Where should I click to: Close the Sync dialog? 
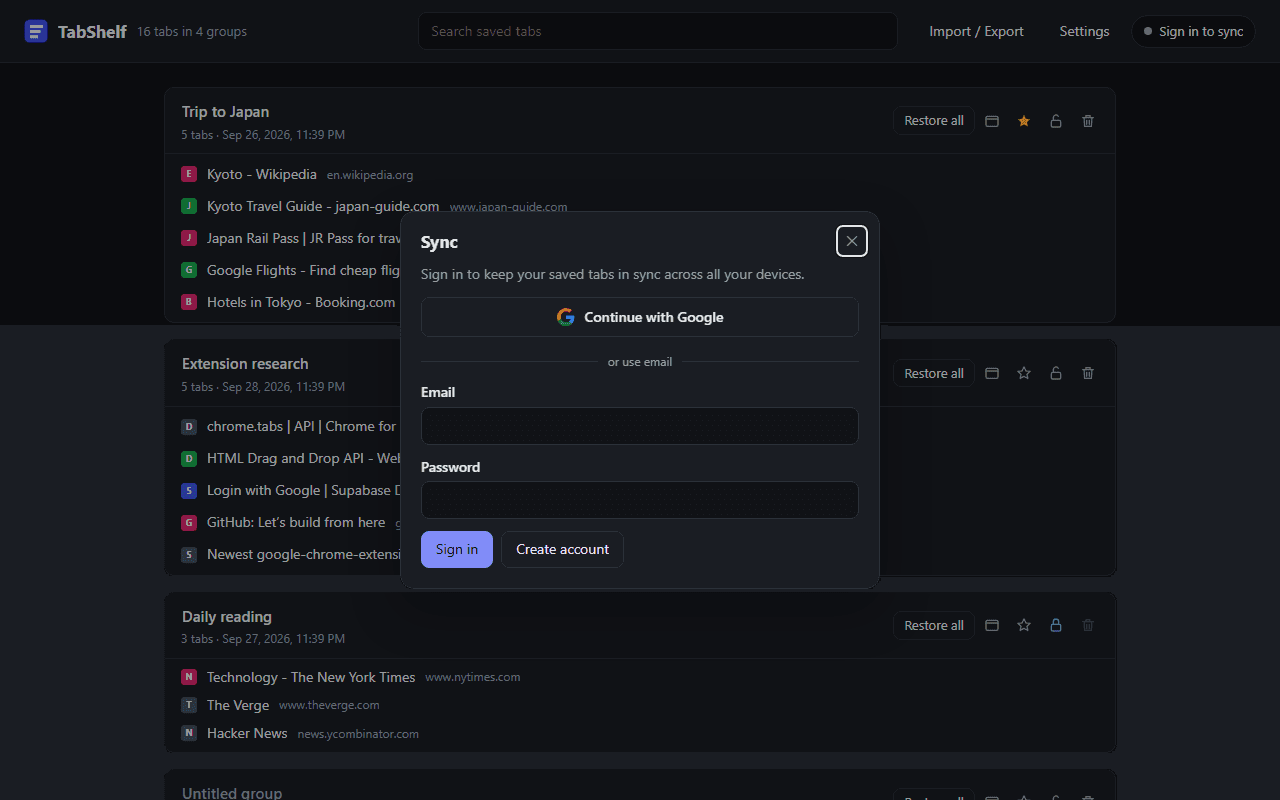(x=852, y=241)
